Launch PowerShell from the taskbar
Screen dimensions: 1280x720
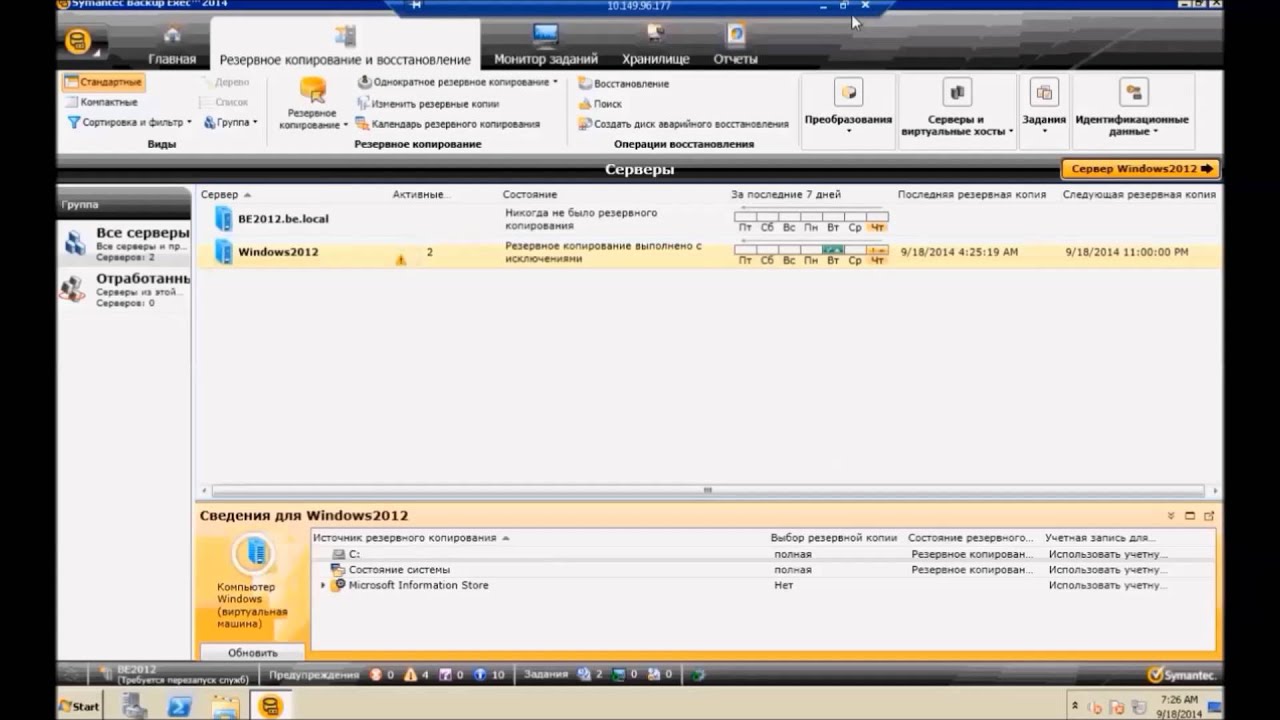click(x=180, y=706)
